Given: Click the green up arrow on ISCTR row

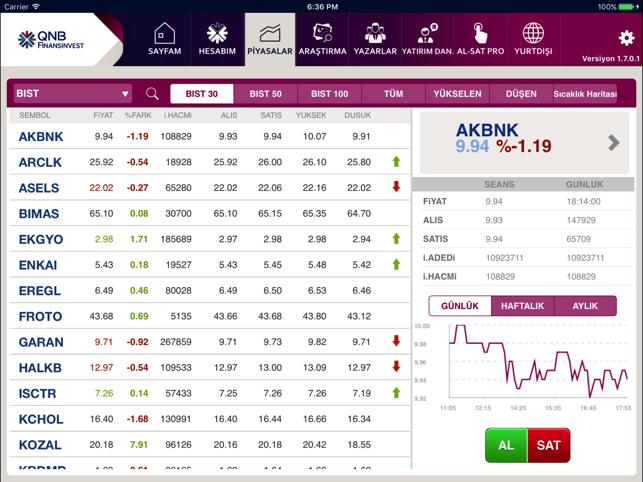Looking at the screenshot, I should [x=396, y=393].
